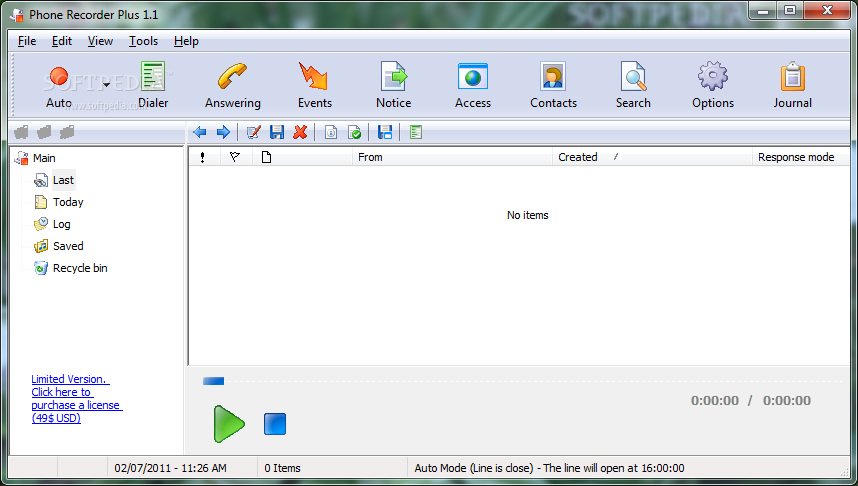Open the View menu
The width and height of the screenshot is (858, 486).
[100, 41]
